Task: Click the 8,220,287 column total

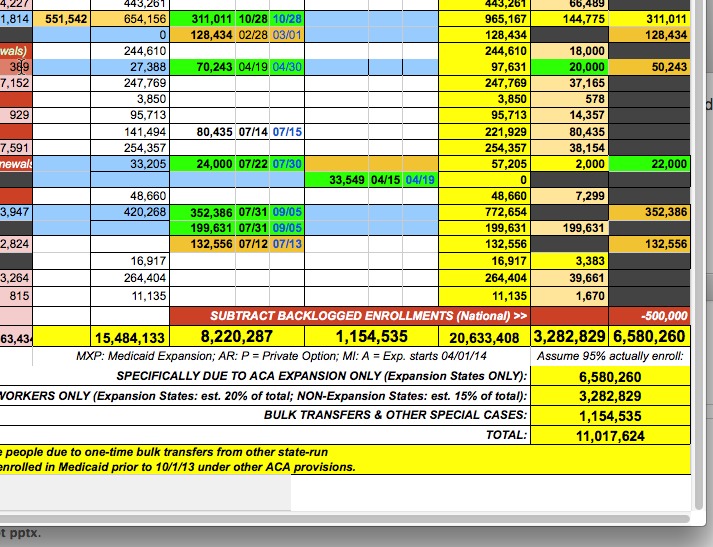Action: tap(236, 337)
